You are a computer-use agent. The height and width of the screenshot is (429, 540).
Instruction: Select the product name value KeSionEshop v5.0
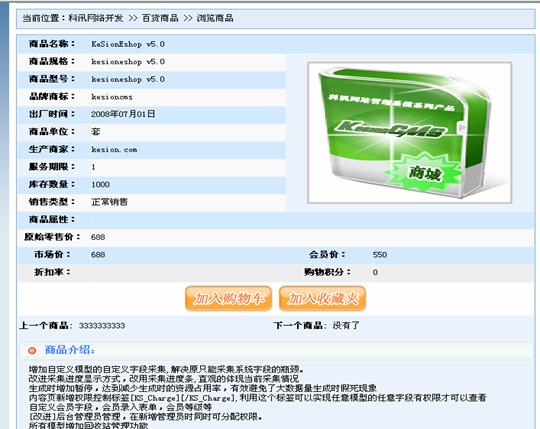pyautogui.click(x=128, y=44)
